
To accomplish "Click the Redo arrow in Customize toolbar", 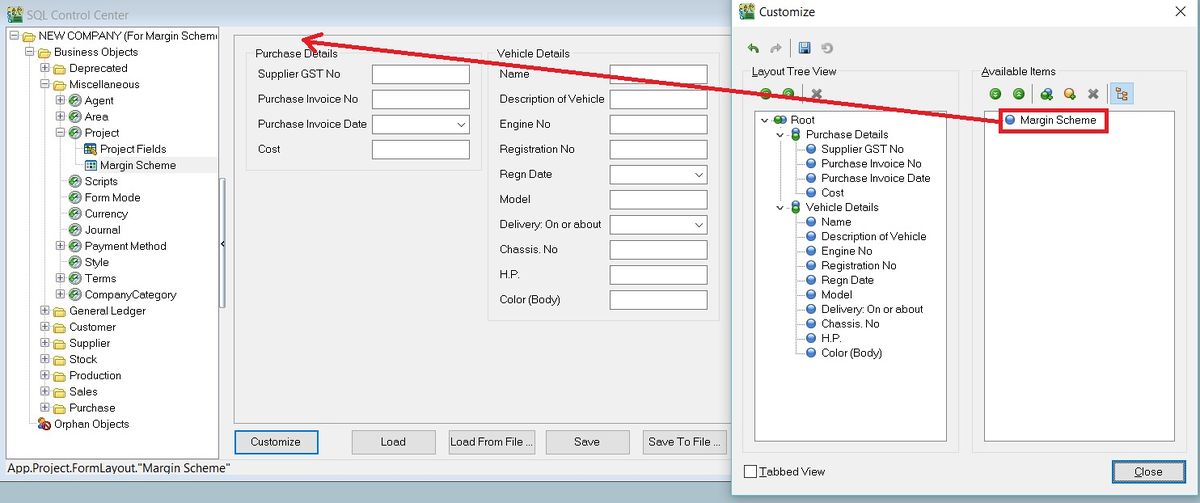I will point(776,48).
